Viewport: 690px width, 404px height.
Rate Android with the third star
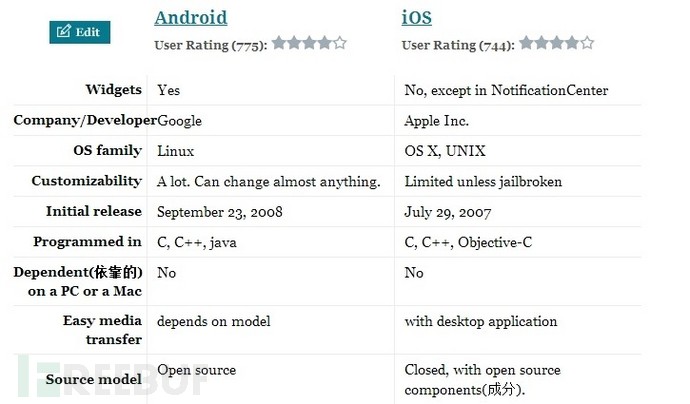pyautogui.click(x=309, y=43)
